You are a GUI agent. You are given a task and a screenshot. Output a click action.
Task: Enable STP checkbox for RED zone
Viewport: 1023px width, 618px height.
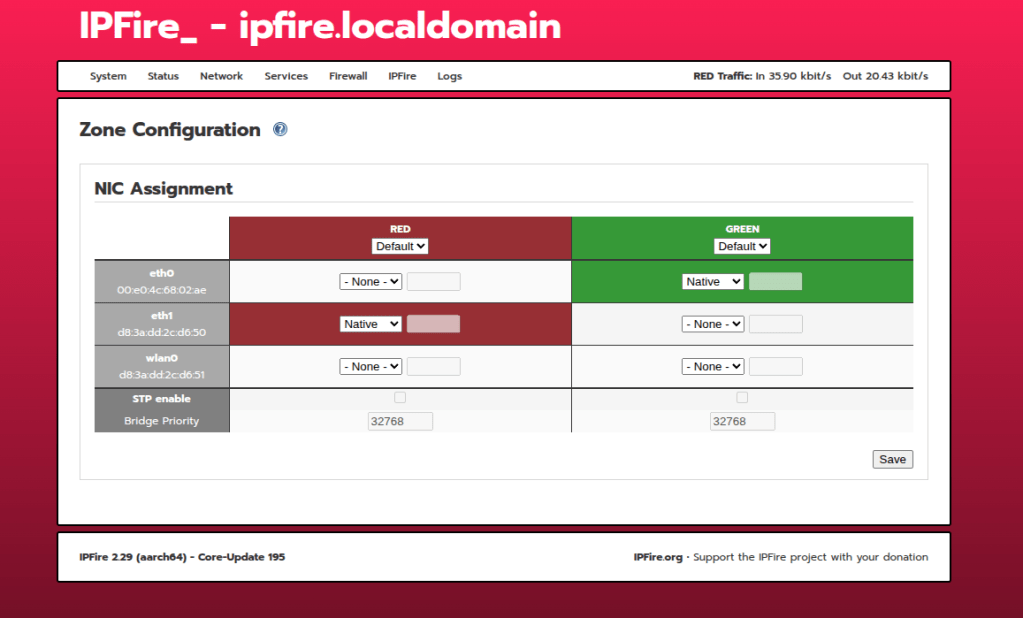[x=400, y=398]
